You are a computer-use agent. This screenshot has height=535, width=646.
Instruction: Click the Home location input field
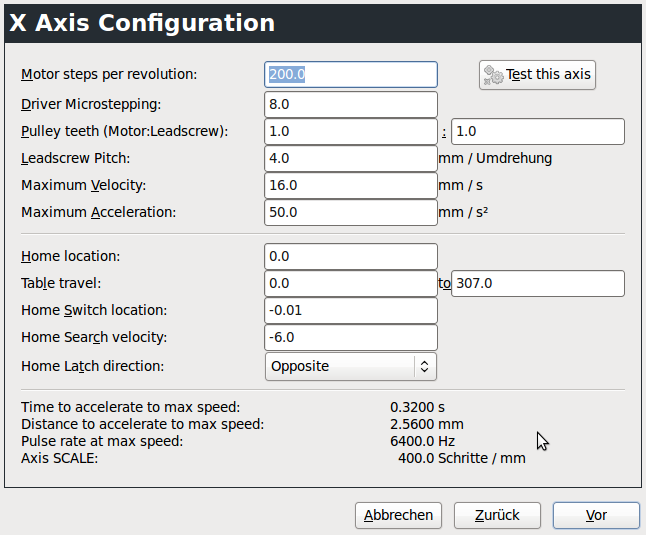(x=351, y=257)
